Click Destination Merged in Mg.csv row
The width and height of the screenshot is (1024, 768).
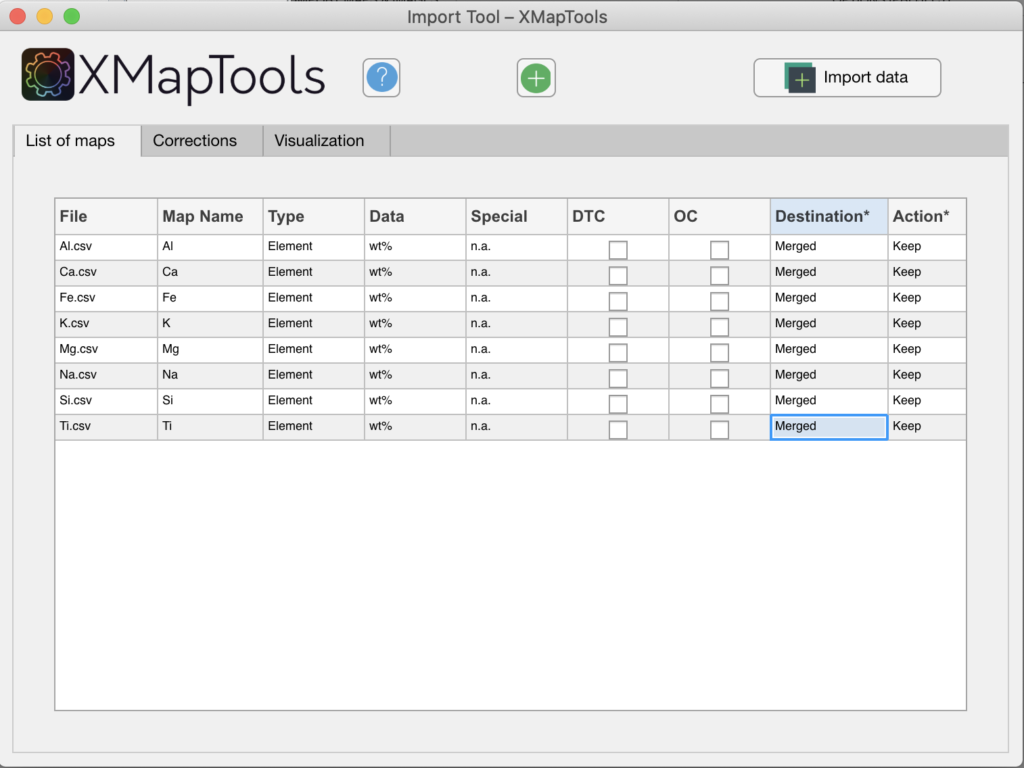click(829, 349)
